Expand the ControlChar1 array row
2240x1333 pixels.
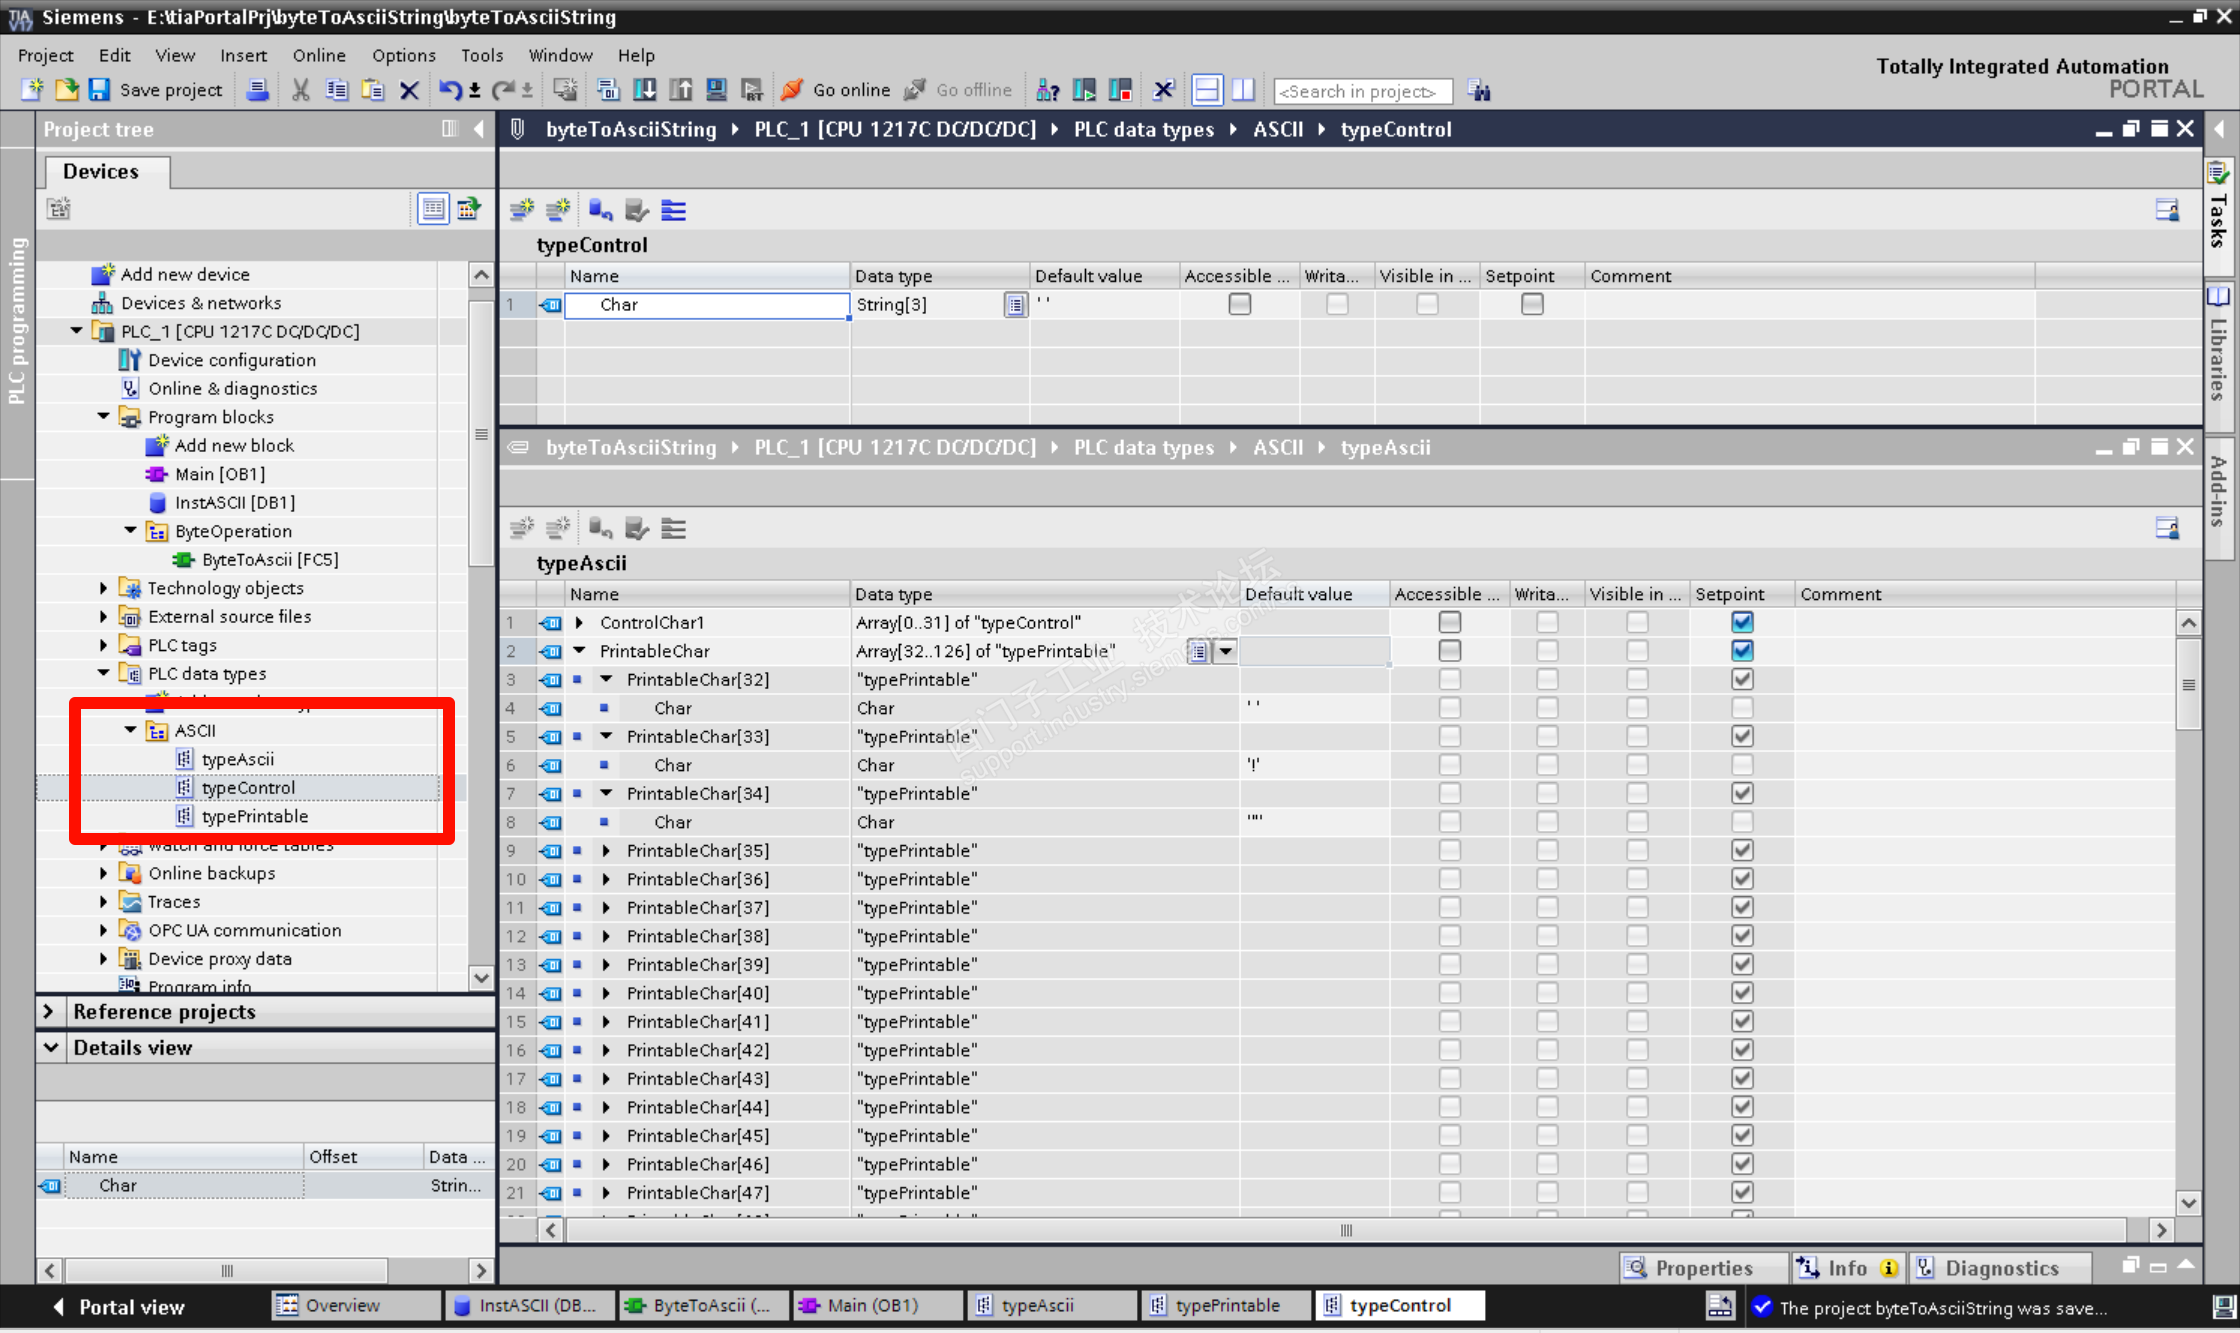[579, 622]
